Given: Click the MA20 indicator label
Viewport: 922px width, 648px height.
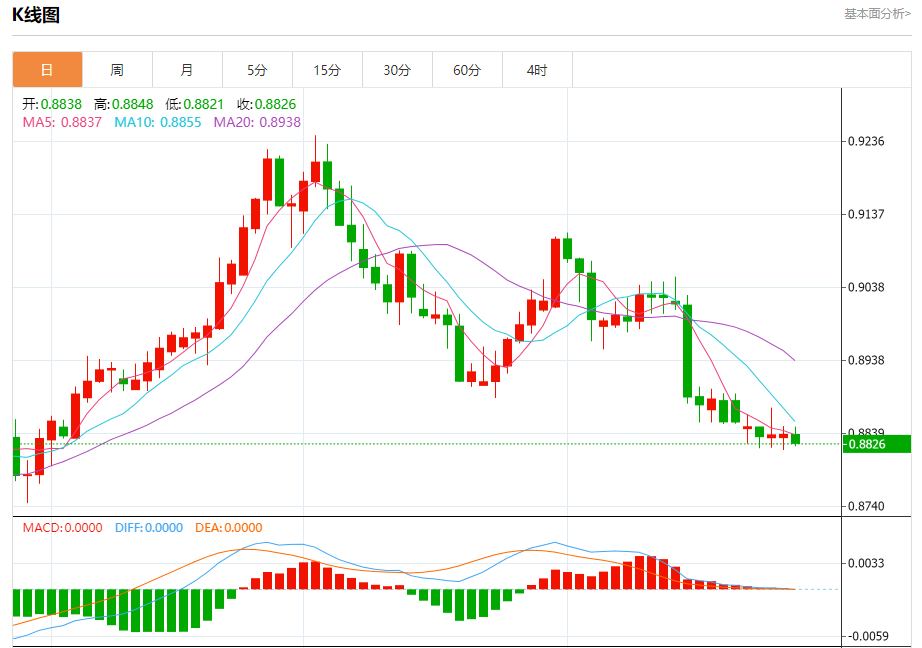Looking at the screenshot, I should (x=257, y=122).
